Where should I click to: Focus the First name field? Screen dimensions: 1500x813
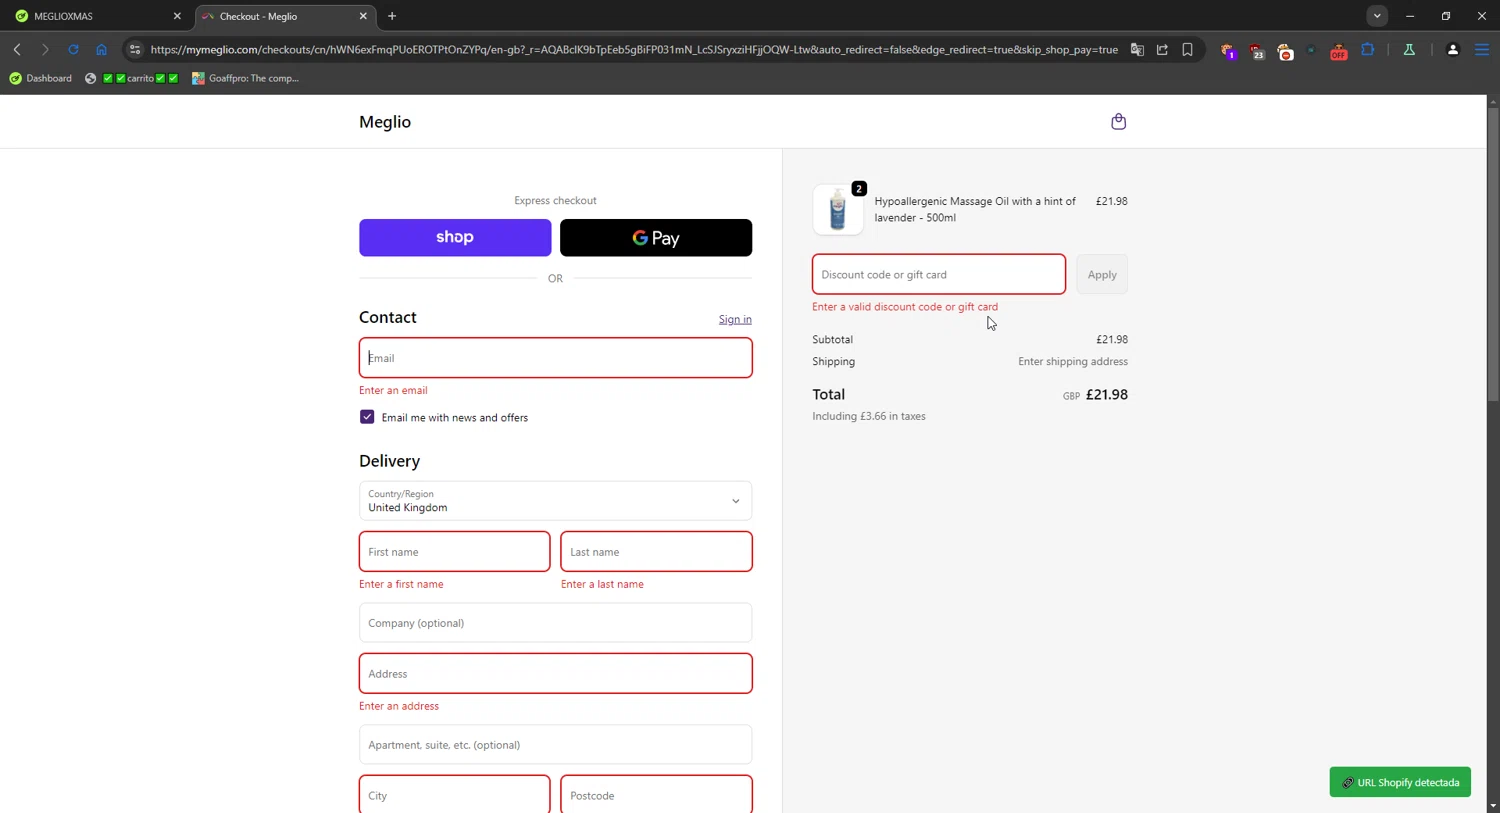(x=455, y=552)
